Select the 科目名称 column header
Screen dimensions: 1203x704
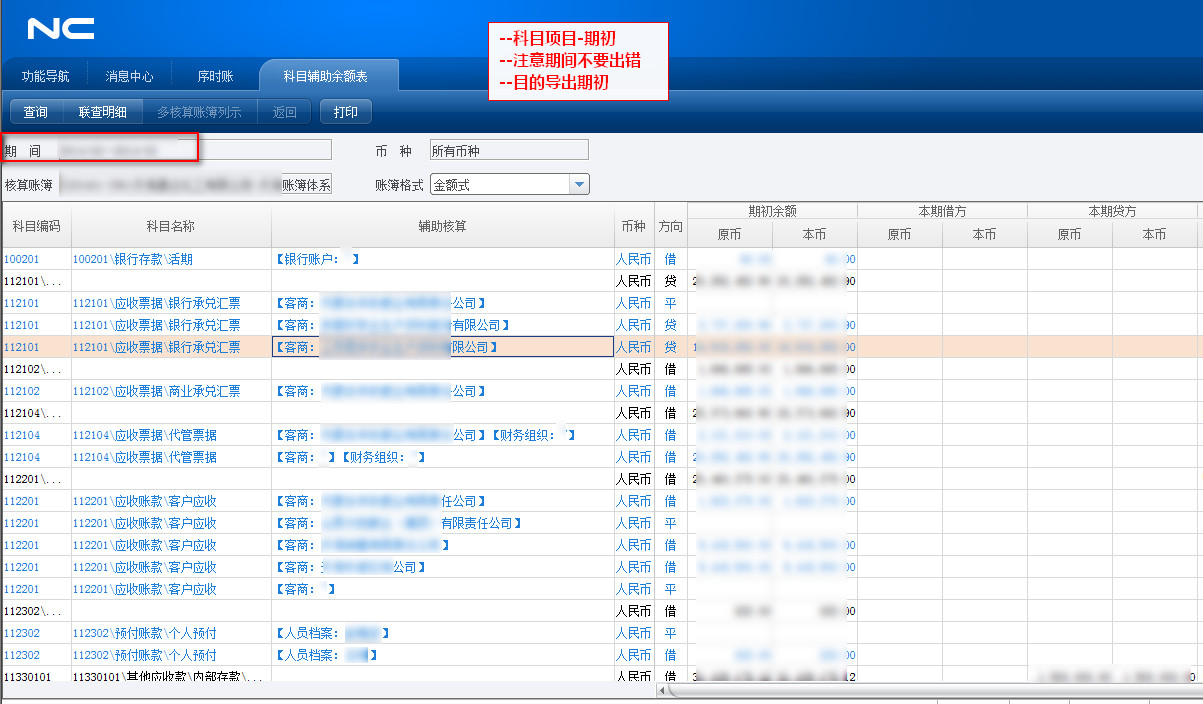pos(170,227)
